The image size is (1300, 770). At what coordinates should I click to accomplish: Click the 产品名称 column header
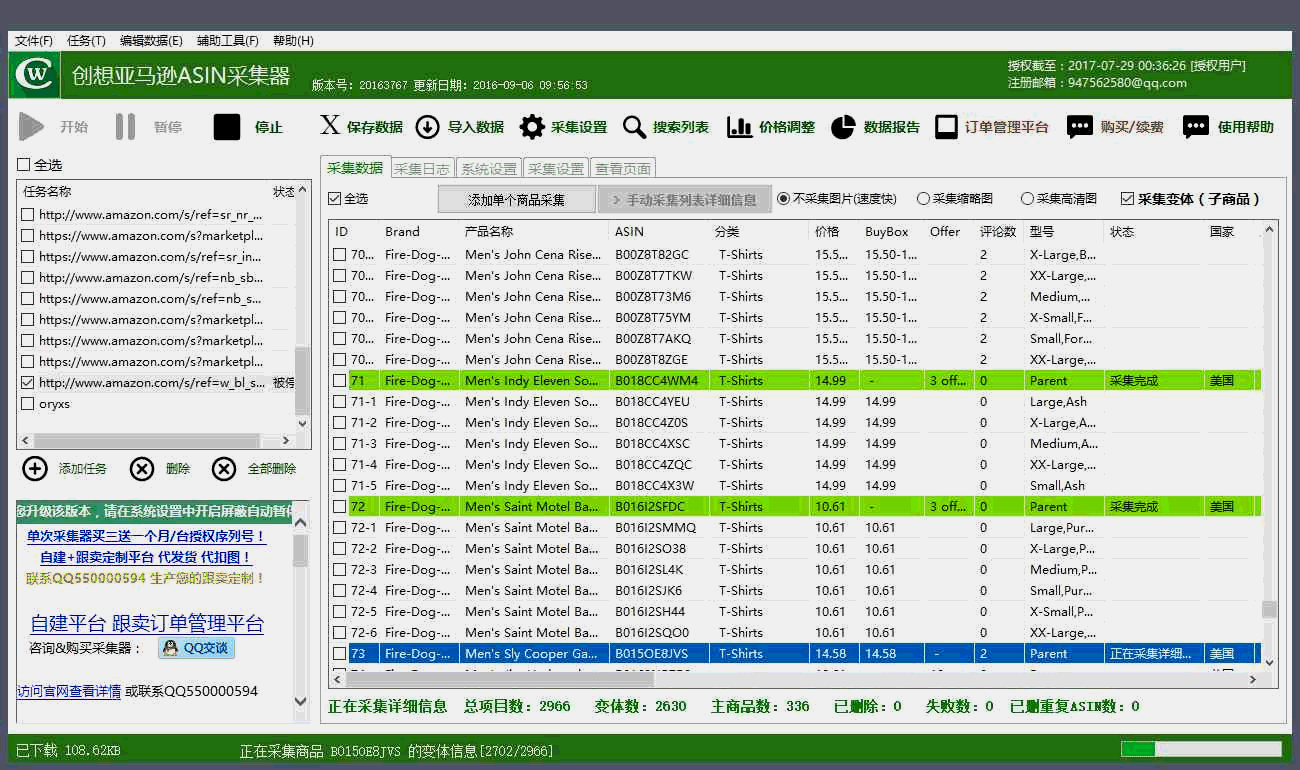click(534, 232)
